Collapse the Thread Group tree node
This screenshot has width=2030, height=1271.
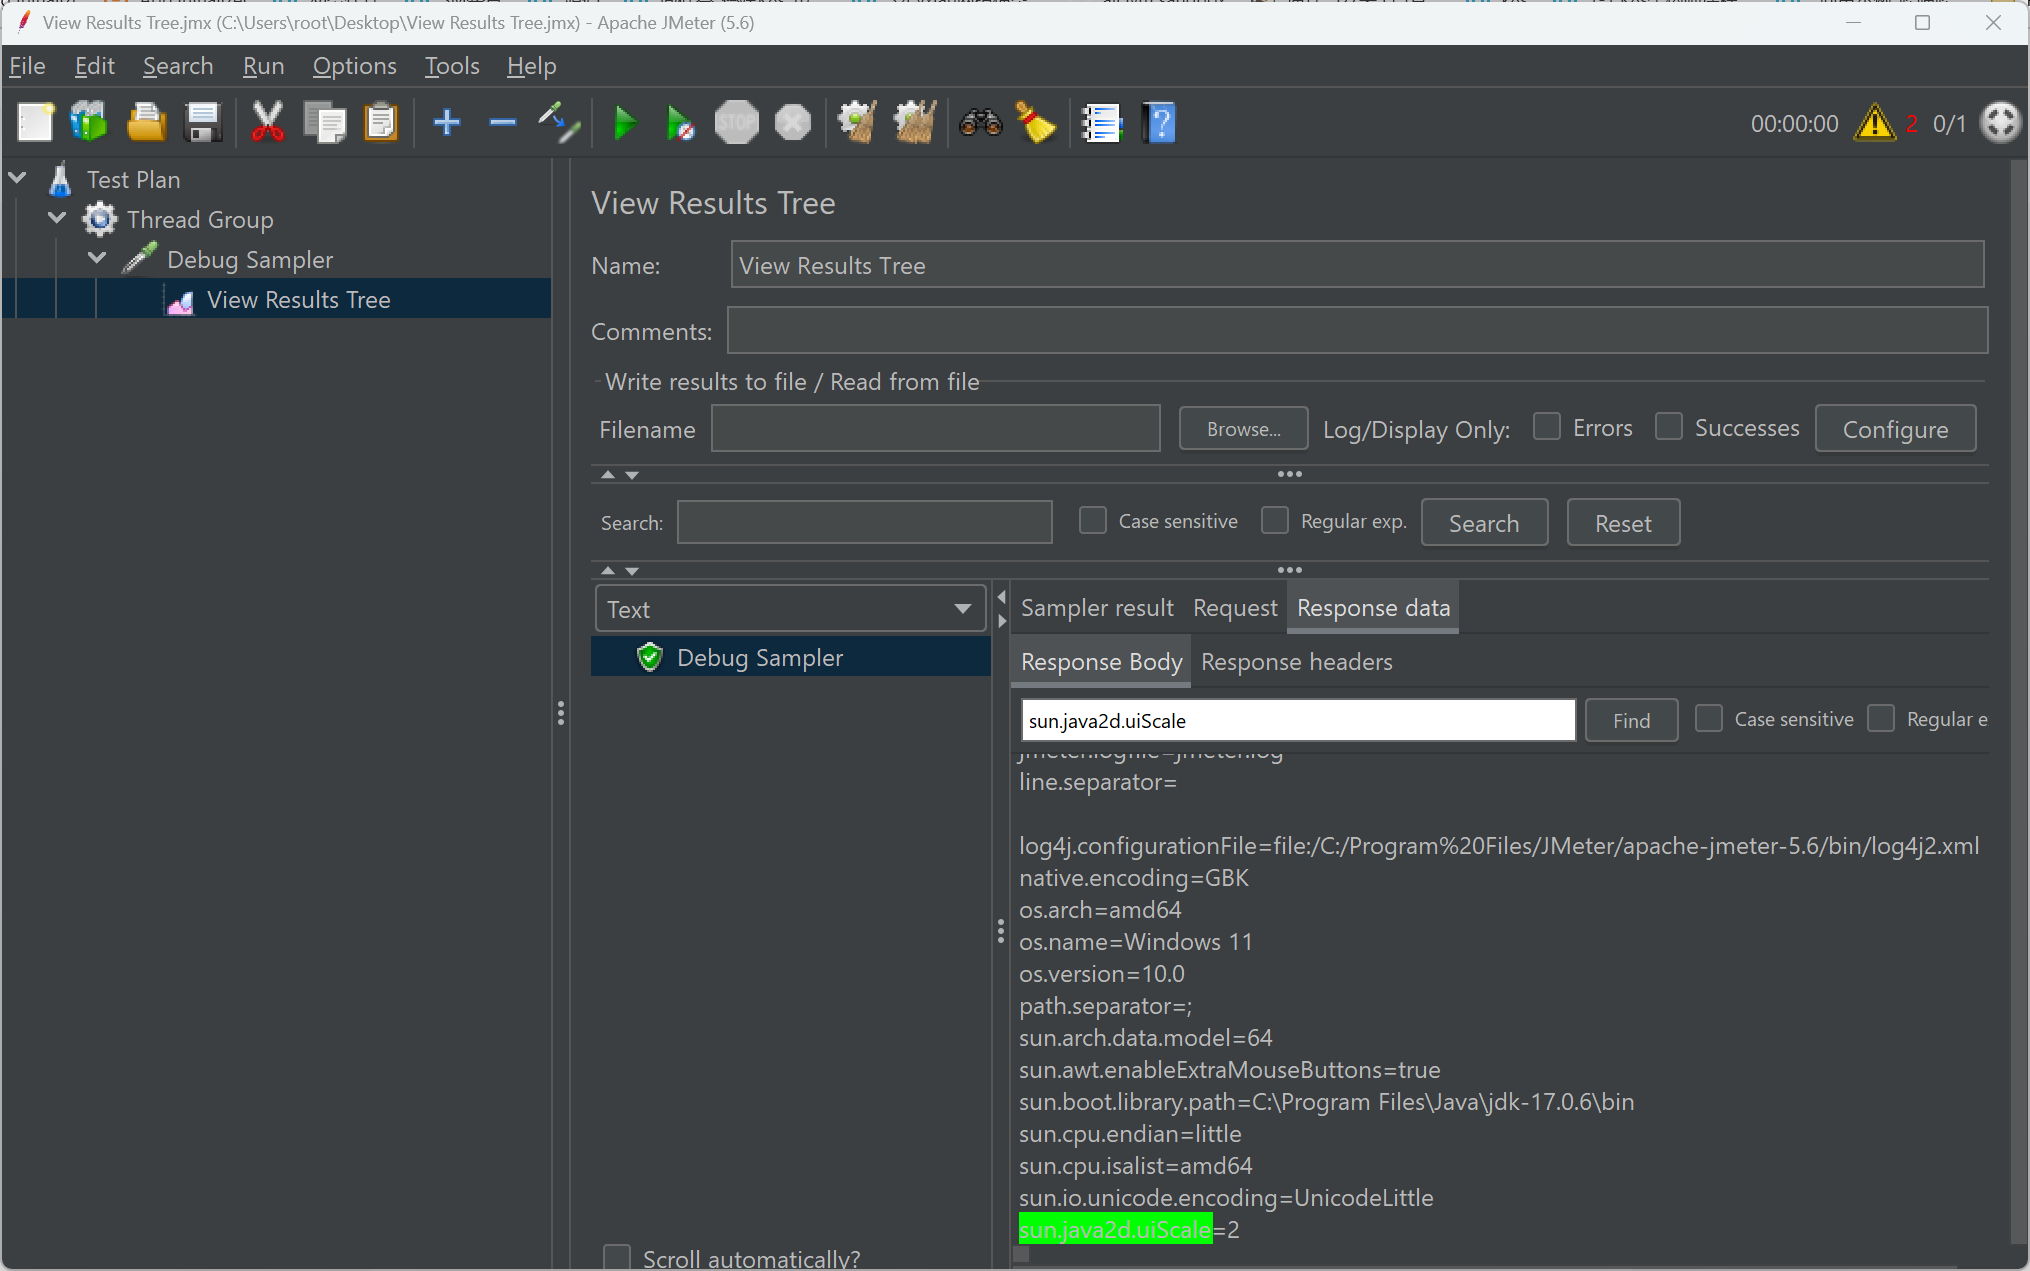(x=58, y=218)
